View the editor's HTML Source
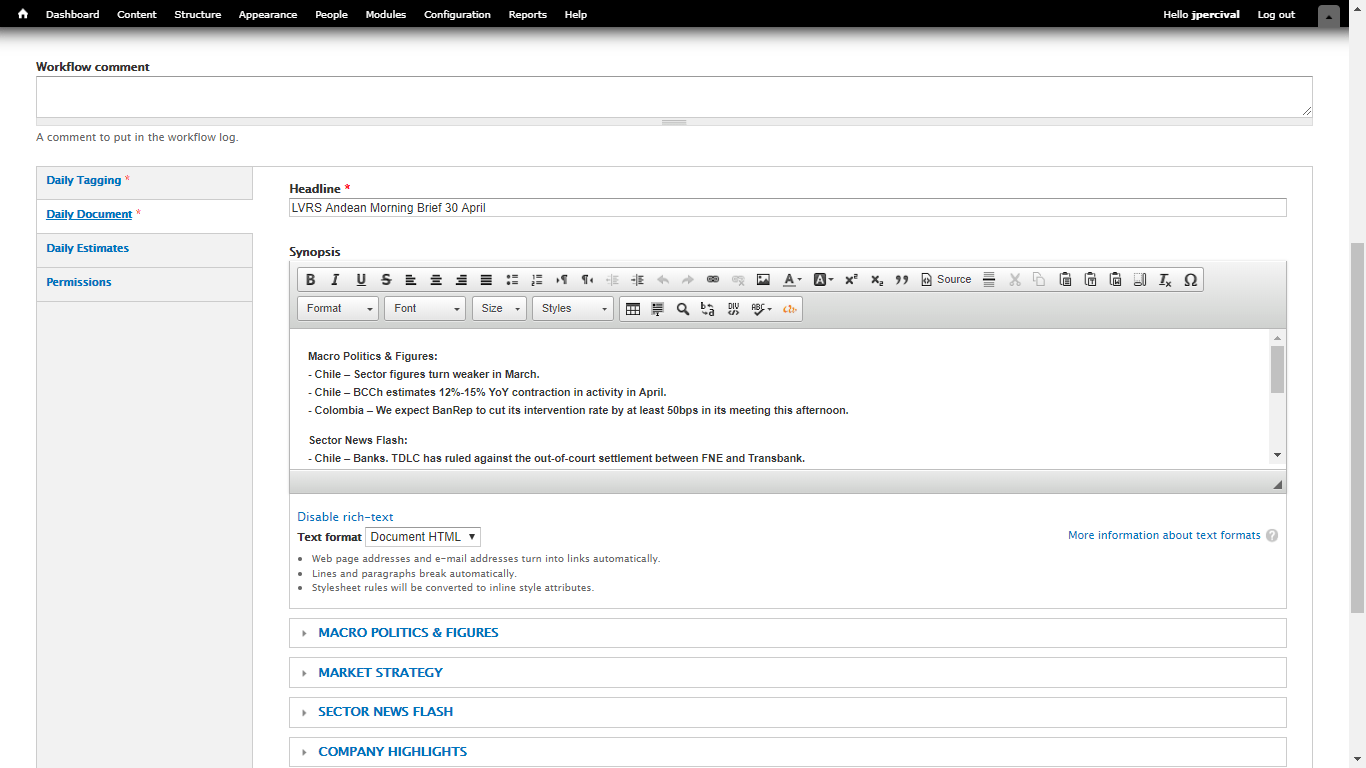This screenshot has height=768, width=1366. (x=946, y=280)
